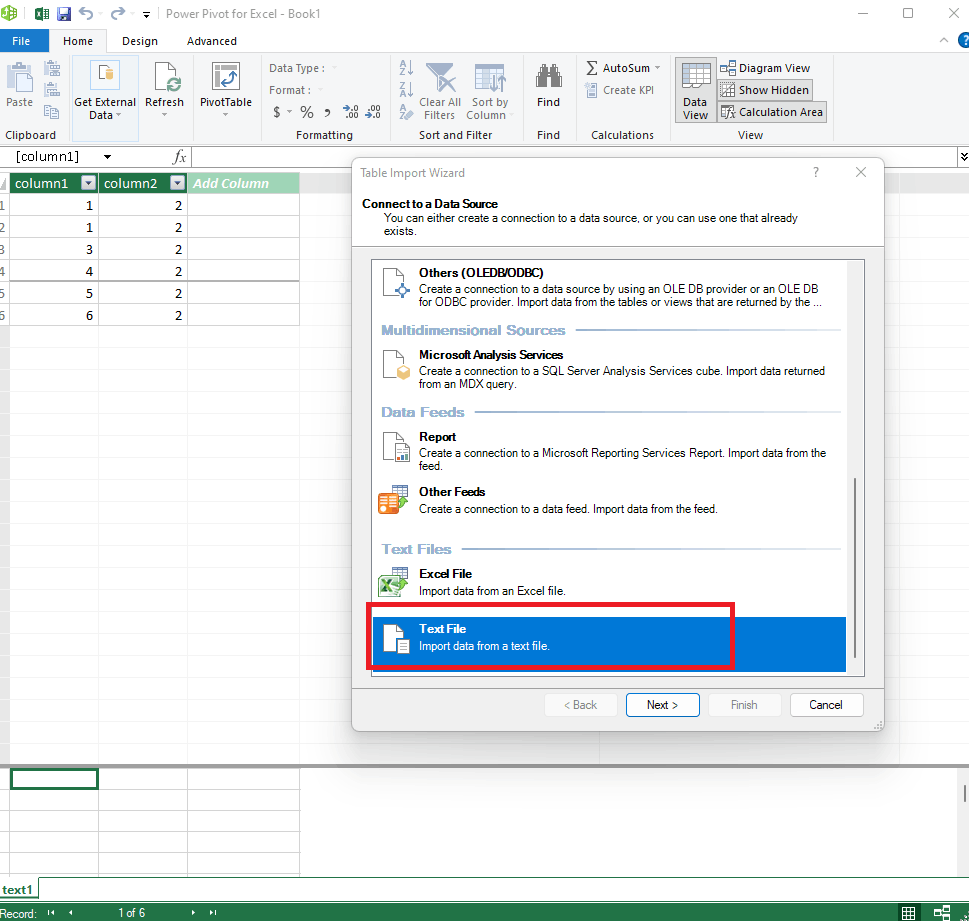Select Text File source
The width and height of the screenshot is (969, 921).
(x=609, y=644)
